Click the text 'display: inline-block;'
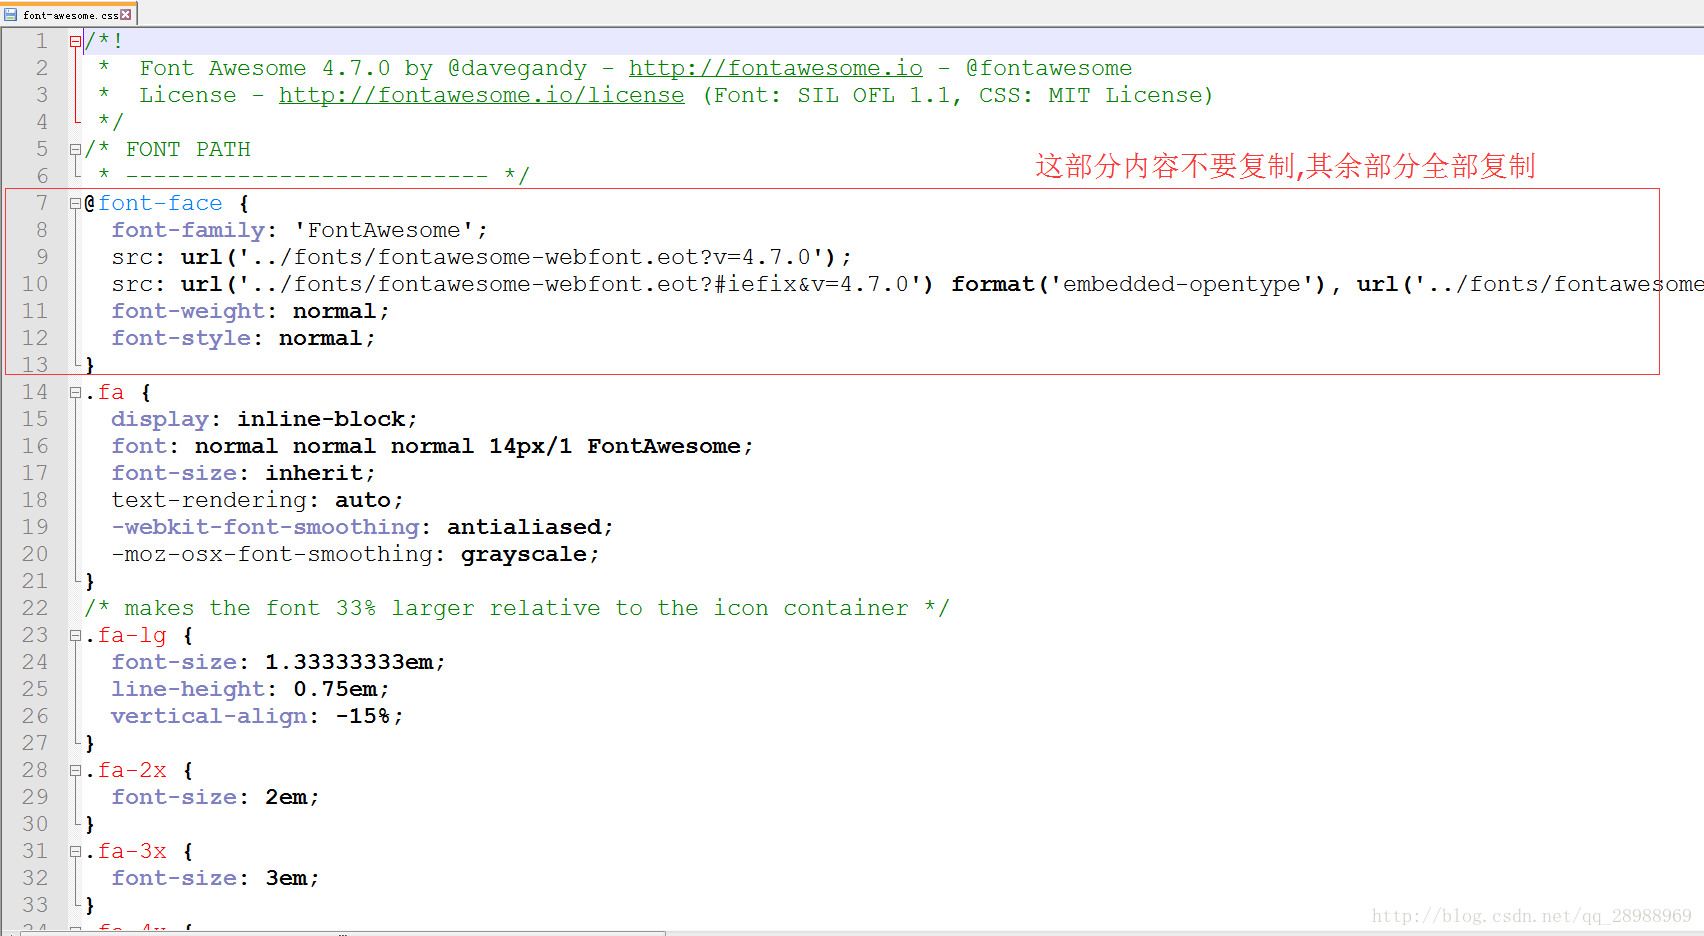This screenshot has width=1704, height=936. tap(264, 419)
